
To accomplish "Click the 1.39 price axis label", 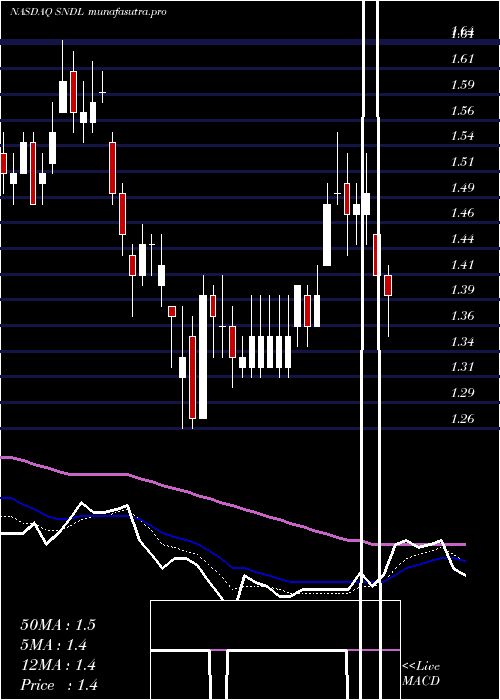I will tap(463, 290).
